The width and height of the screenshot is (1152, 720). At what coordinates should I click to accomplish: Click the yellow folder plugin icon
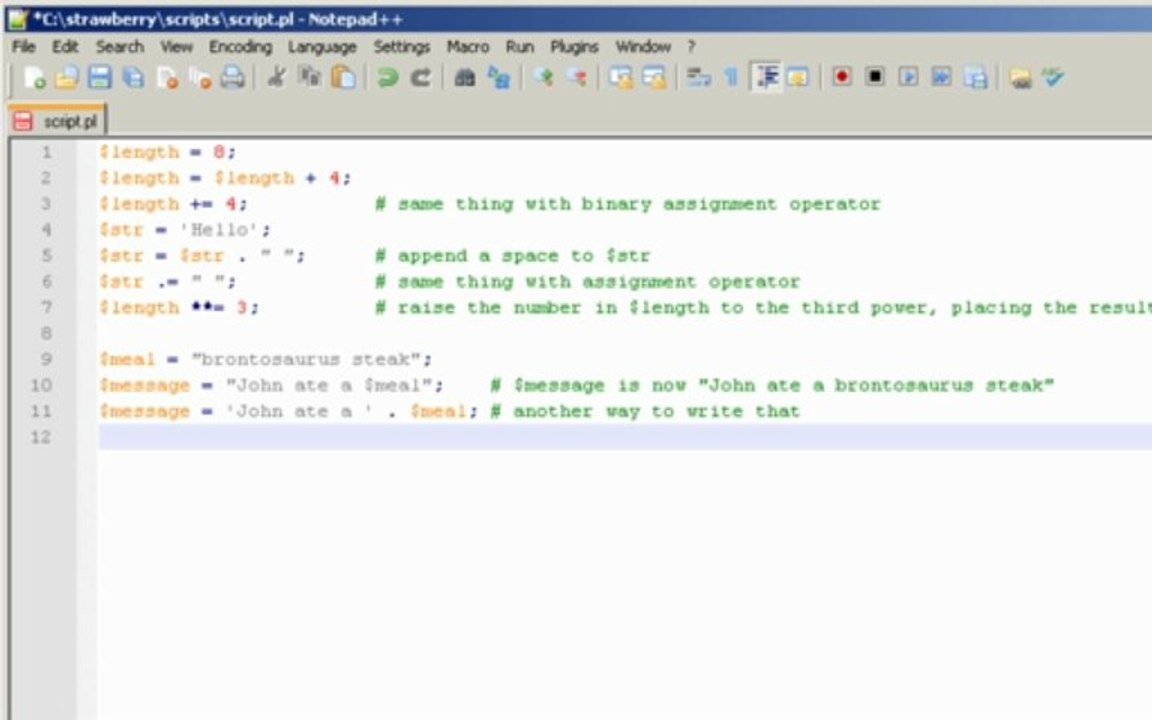coord(1020,77)
